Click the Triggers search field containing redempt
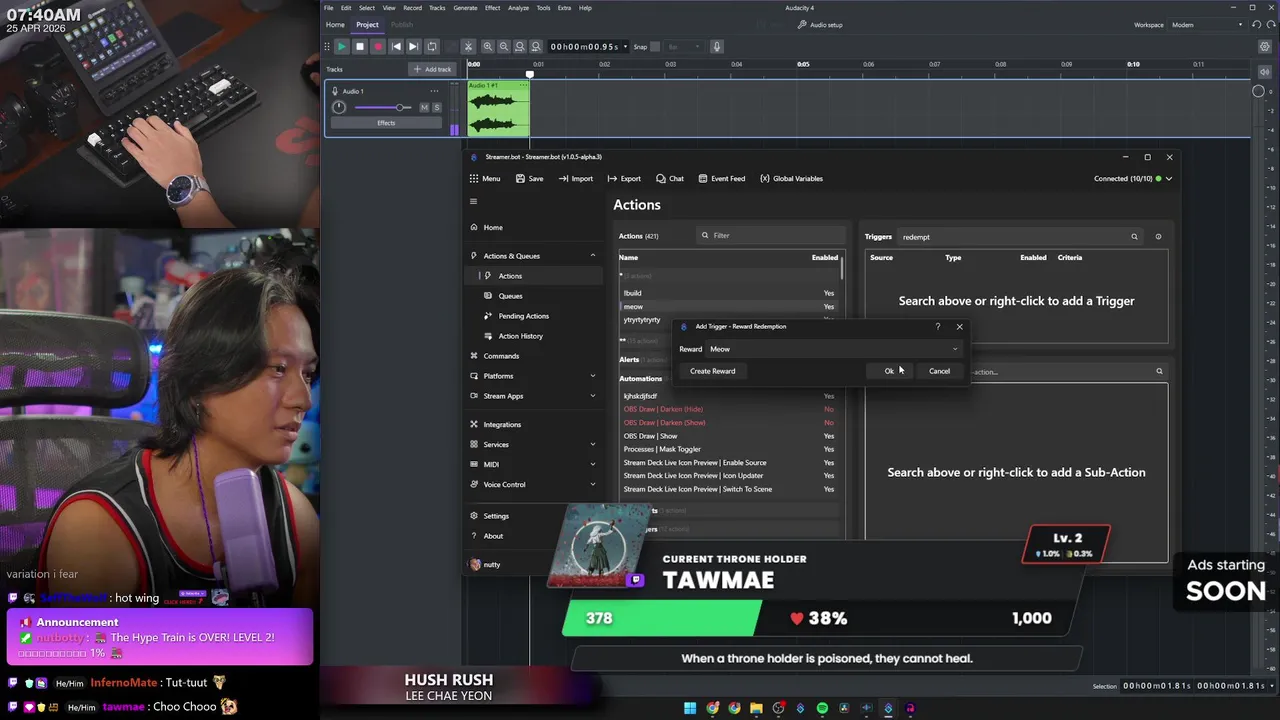This screenshot has width=1280, height=720. (1019, 237)
